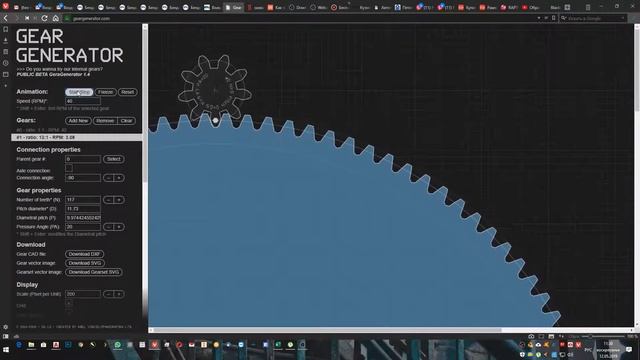The height and width of the screenshot is (360, 640).
Task: Open WhatsApp from the taskbar
Action: pyautogui.click(x=118, y=345)
